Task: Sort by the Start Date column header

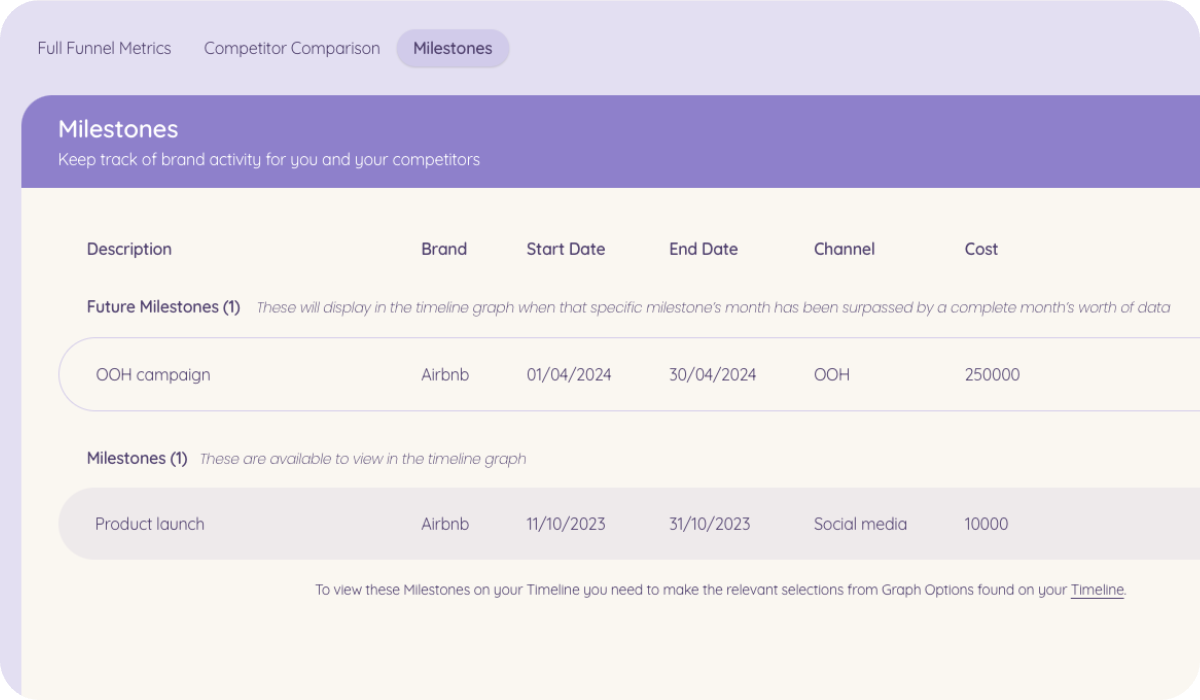Action: pyautogui.click(x=566, y=249)
